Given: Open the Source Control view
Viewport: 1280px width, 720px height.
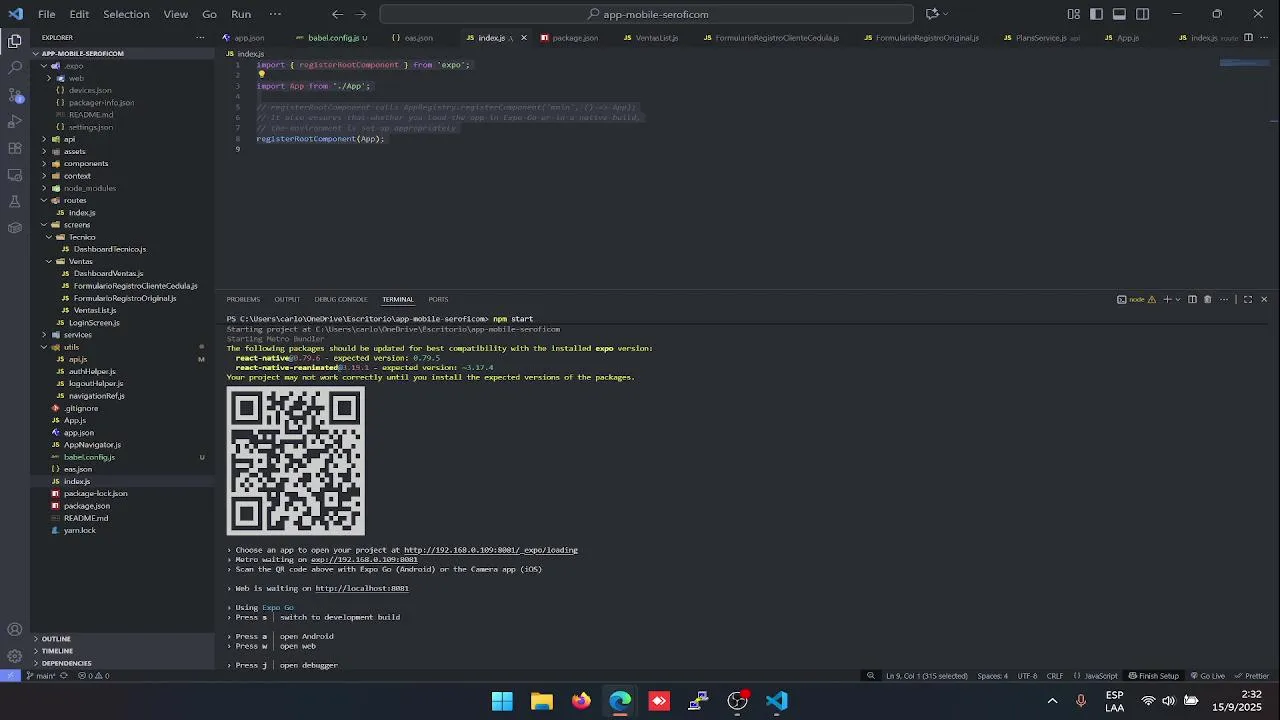Looking at the screenshot, I should [15, 95].
